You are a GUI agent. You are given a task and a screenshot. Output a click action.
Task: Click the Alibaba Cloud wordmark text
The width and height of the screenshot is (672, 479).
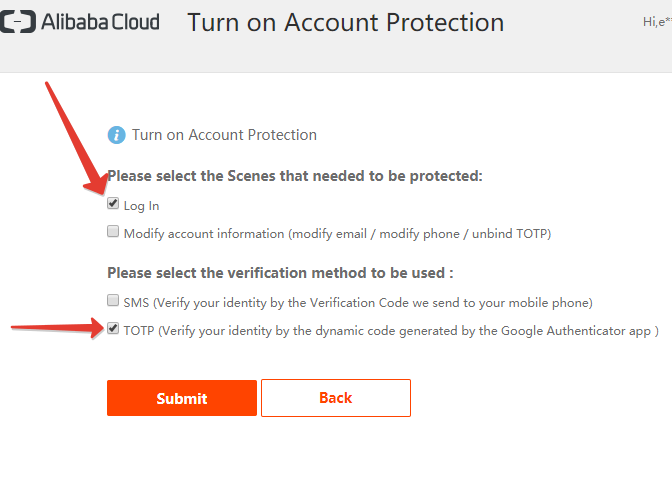[x=100, y=21]
